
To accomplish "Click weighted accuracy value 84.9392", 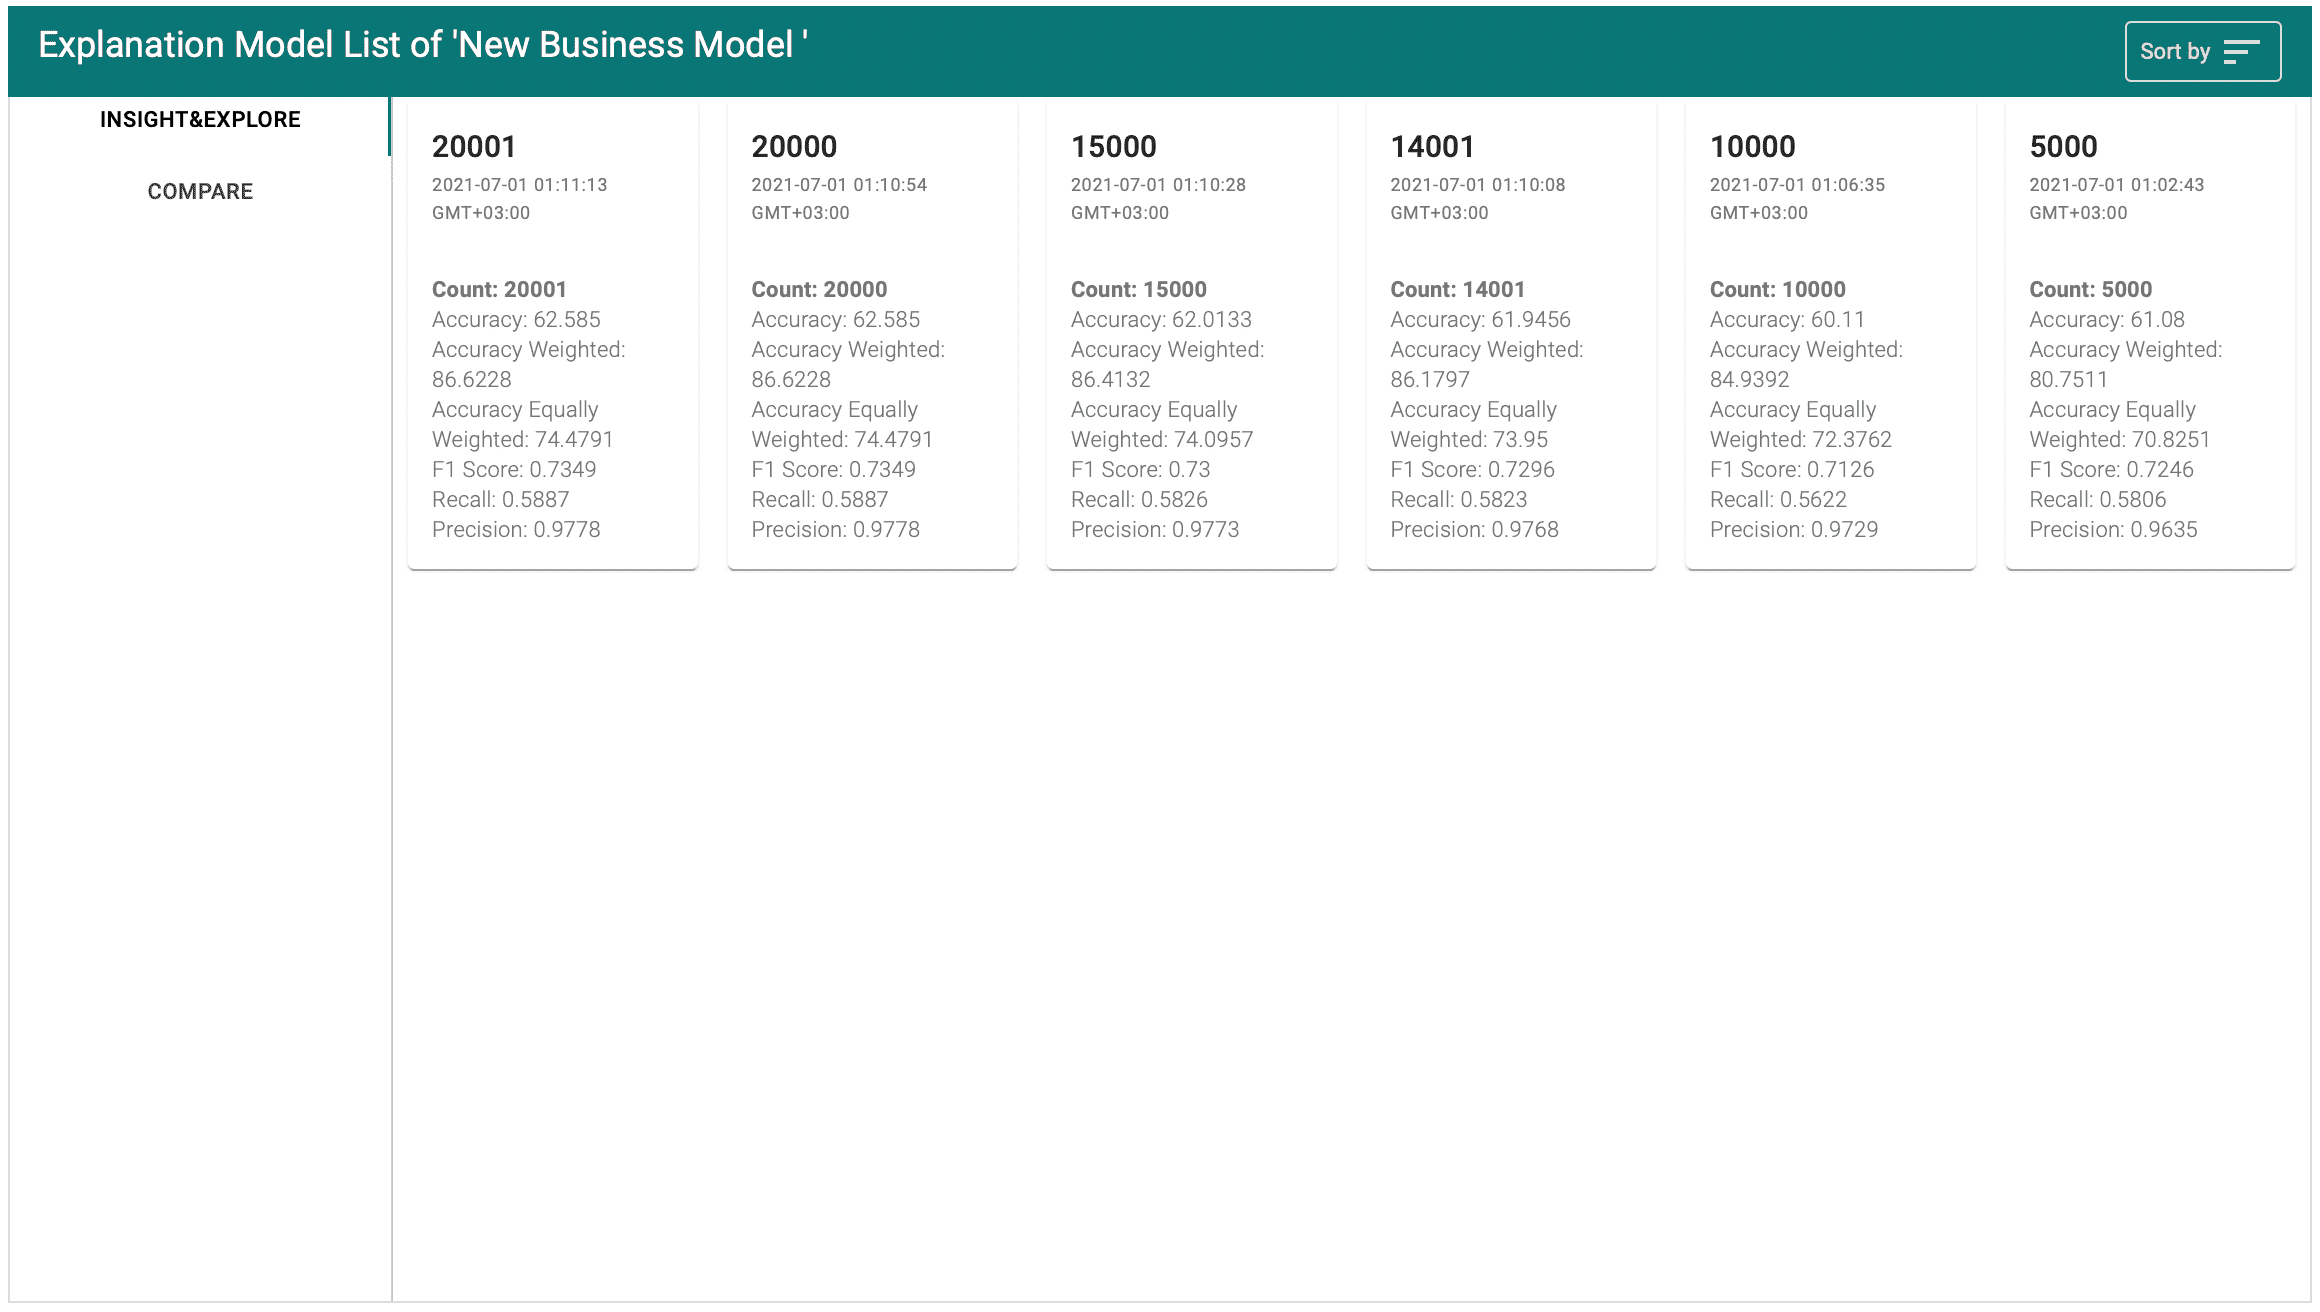I will pos(1749,380).
